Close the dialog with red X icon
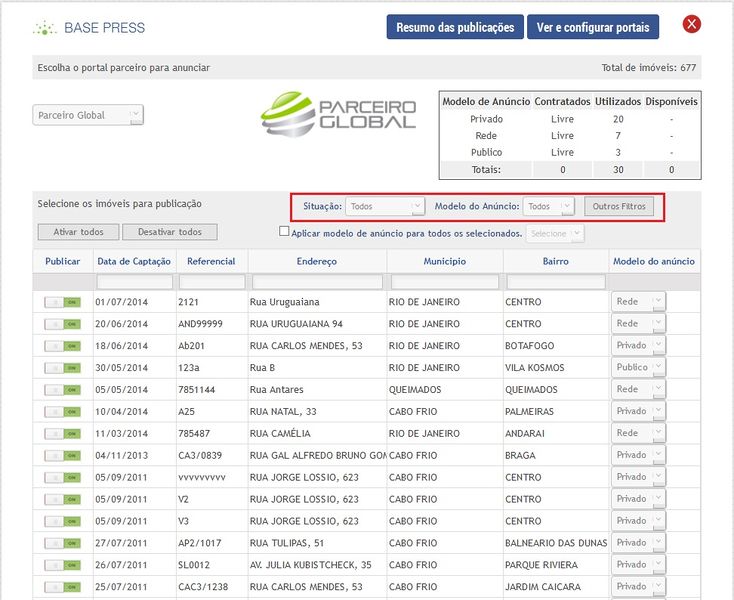This screenshot has height=600, width=734. [691, 25]
